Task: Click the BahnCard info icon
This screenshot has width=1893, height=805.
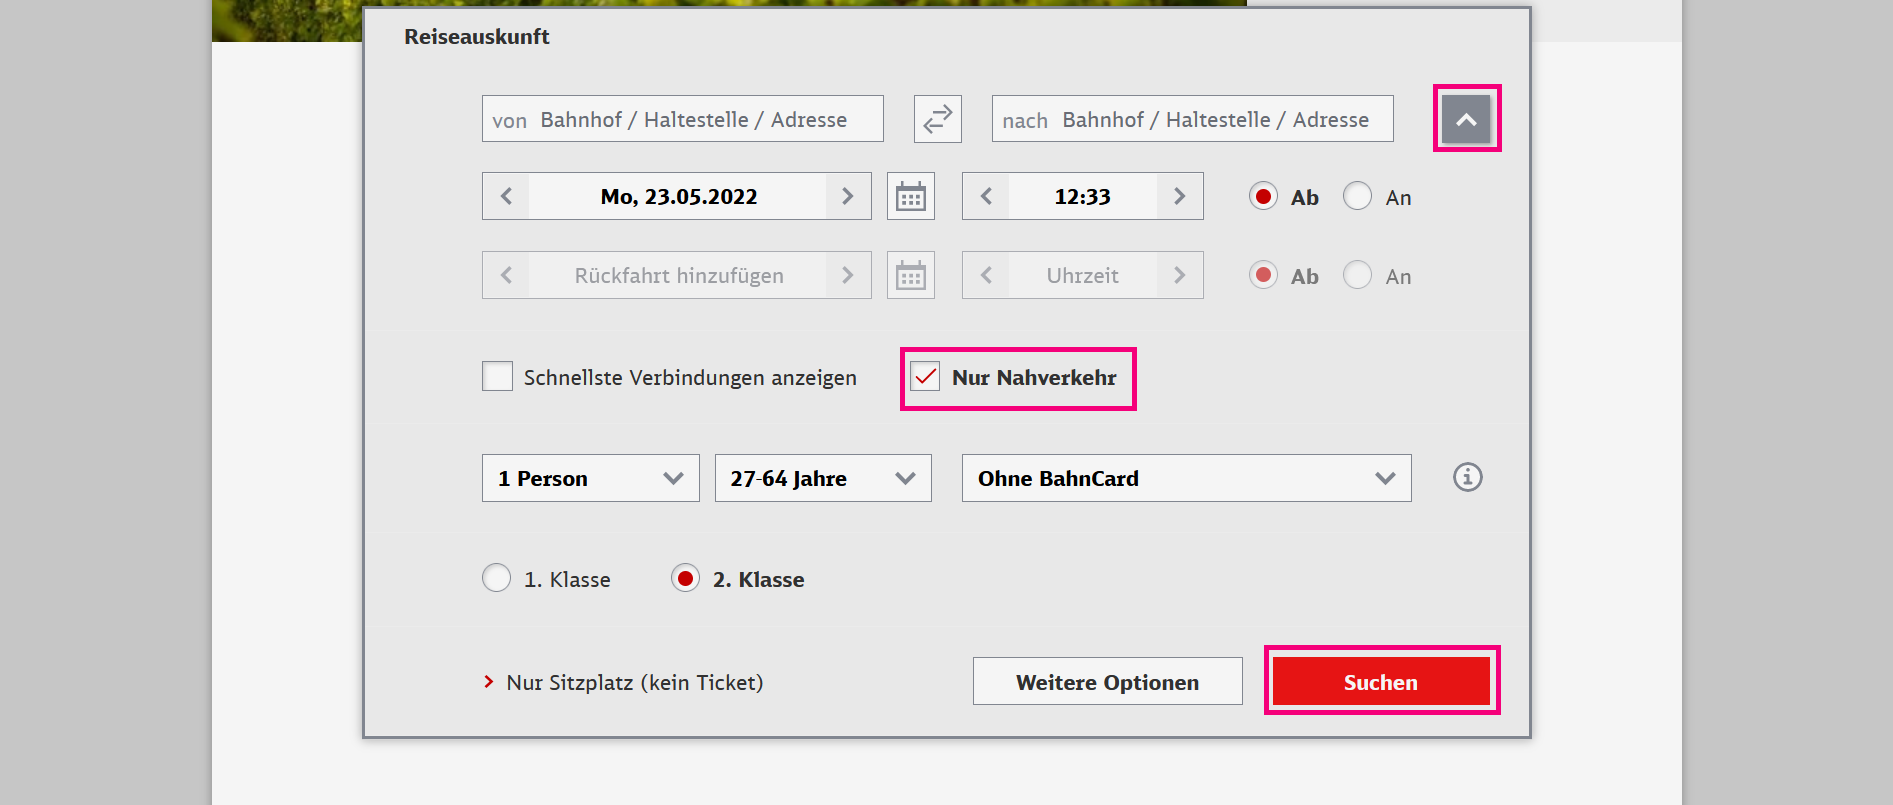Action: (x=1467, y=477)
